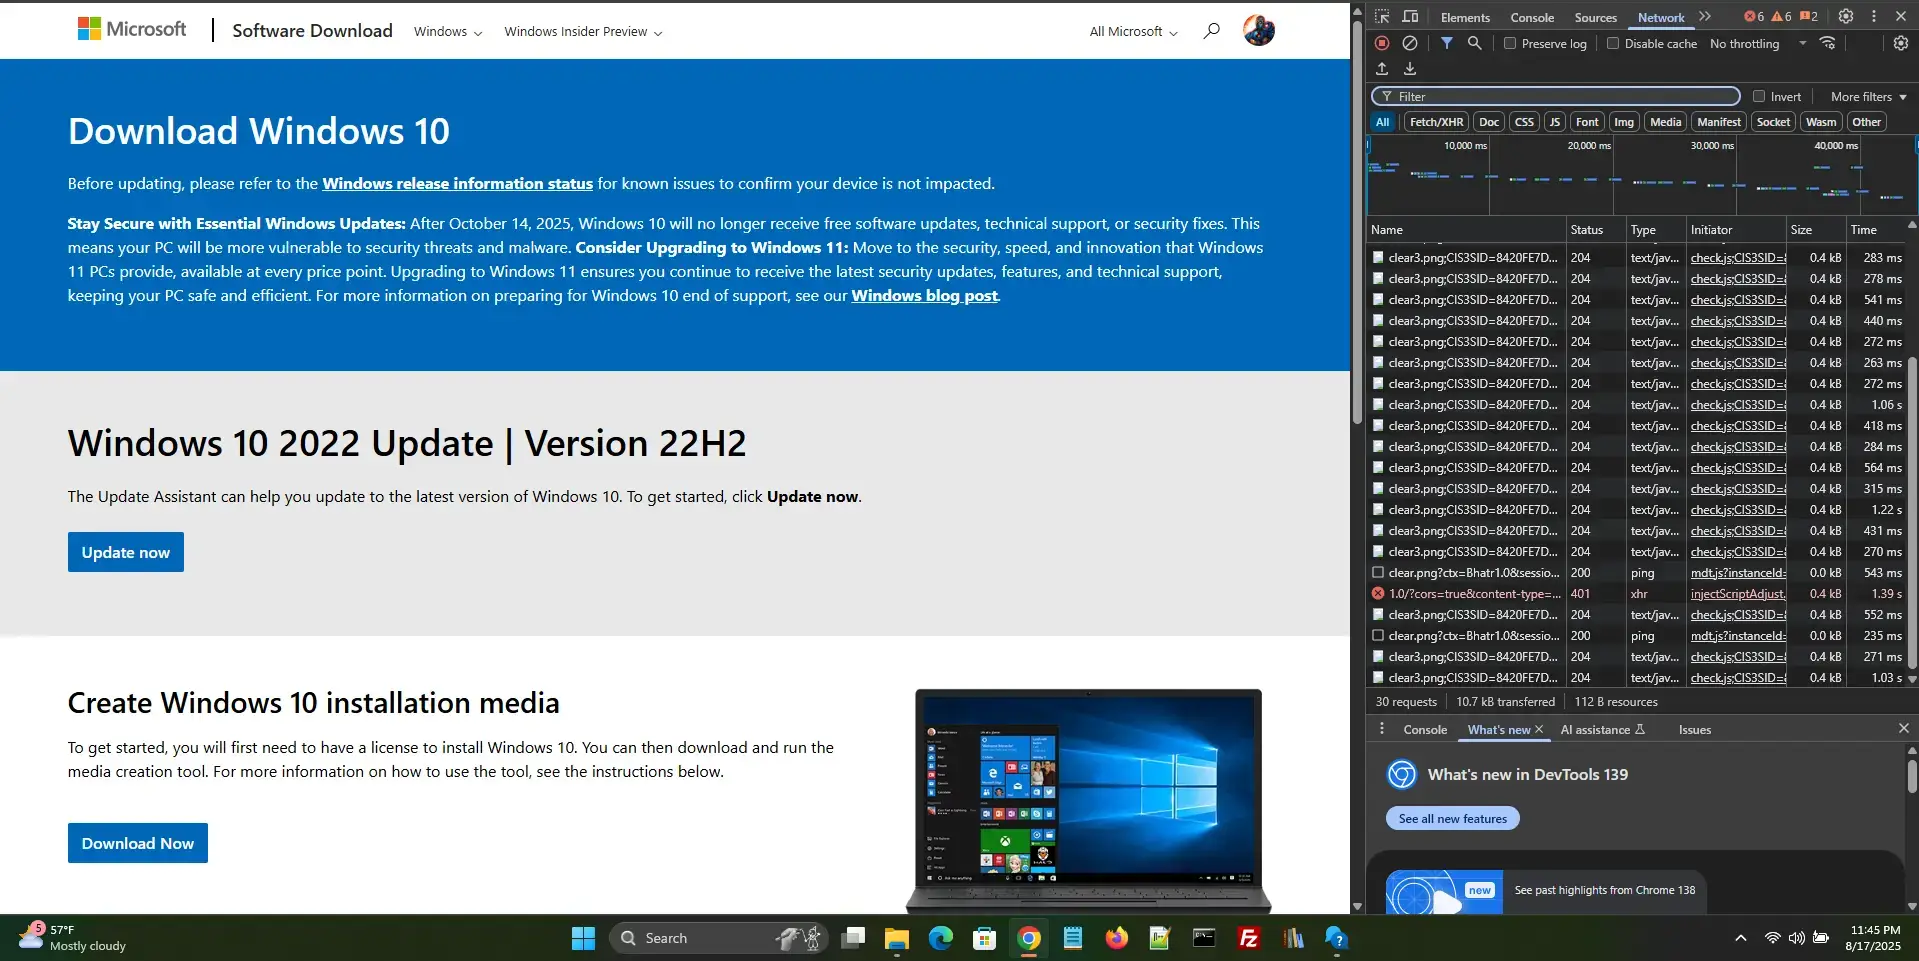
Task: Open network conditions wifi icon
Action: [1827, 43]
